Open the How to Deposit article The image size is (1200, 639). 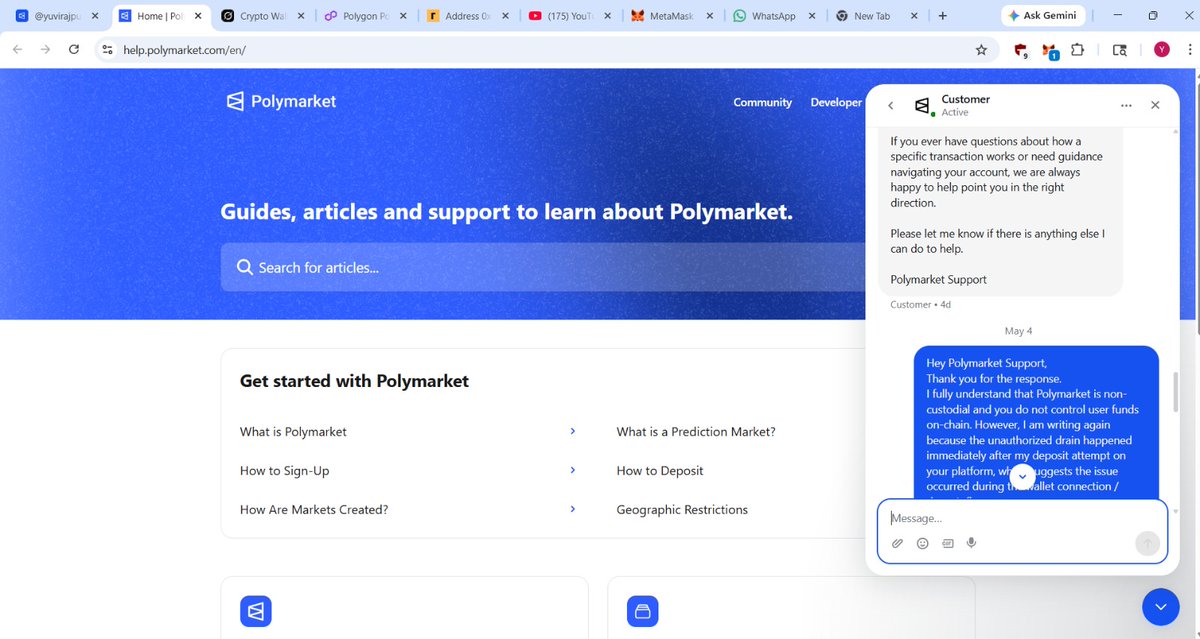click(660, 471)
